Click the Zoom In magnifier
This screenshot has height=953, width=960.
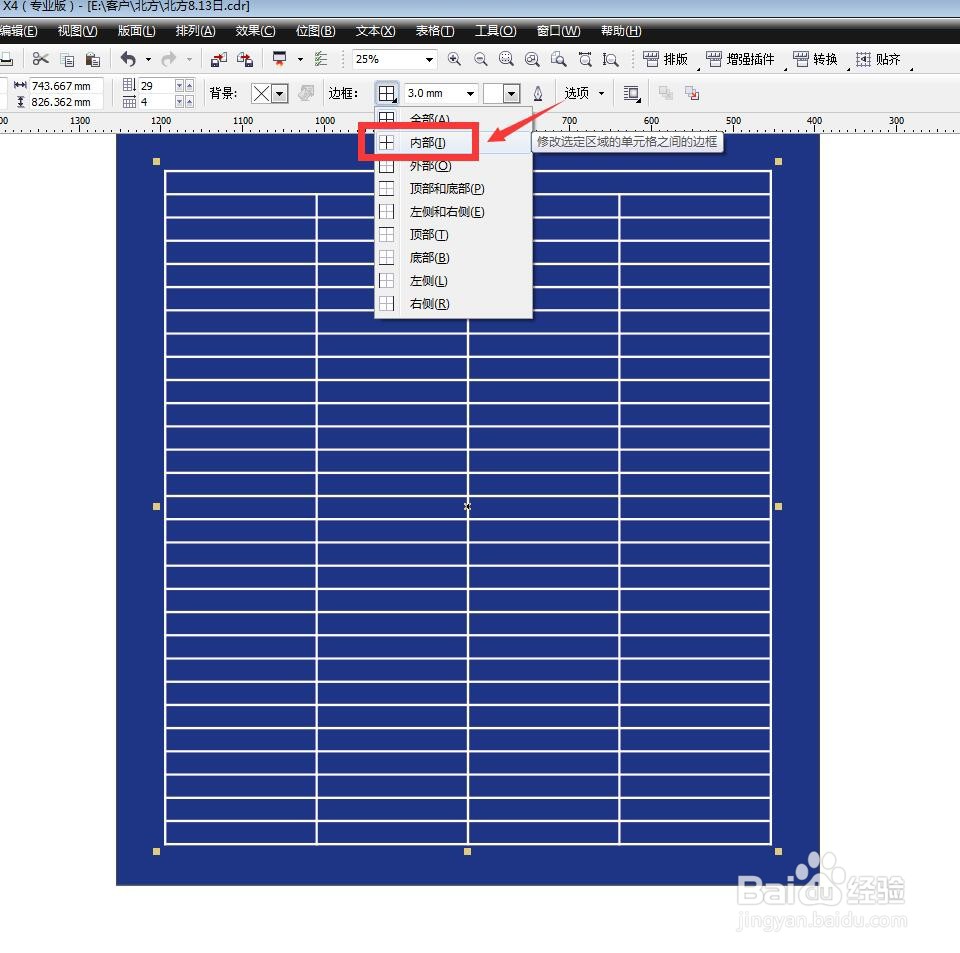454,59
